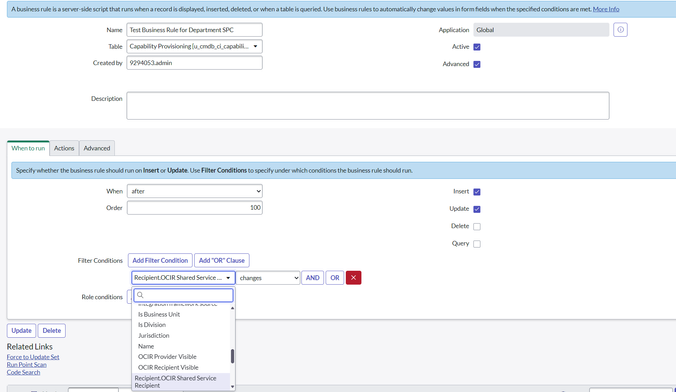Enable the Query checkbox
The width and height of the screenshot is (676, 392).
click(477, 244)
